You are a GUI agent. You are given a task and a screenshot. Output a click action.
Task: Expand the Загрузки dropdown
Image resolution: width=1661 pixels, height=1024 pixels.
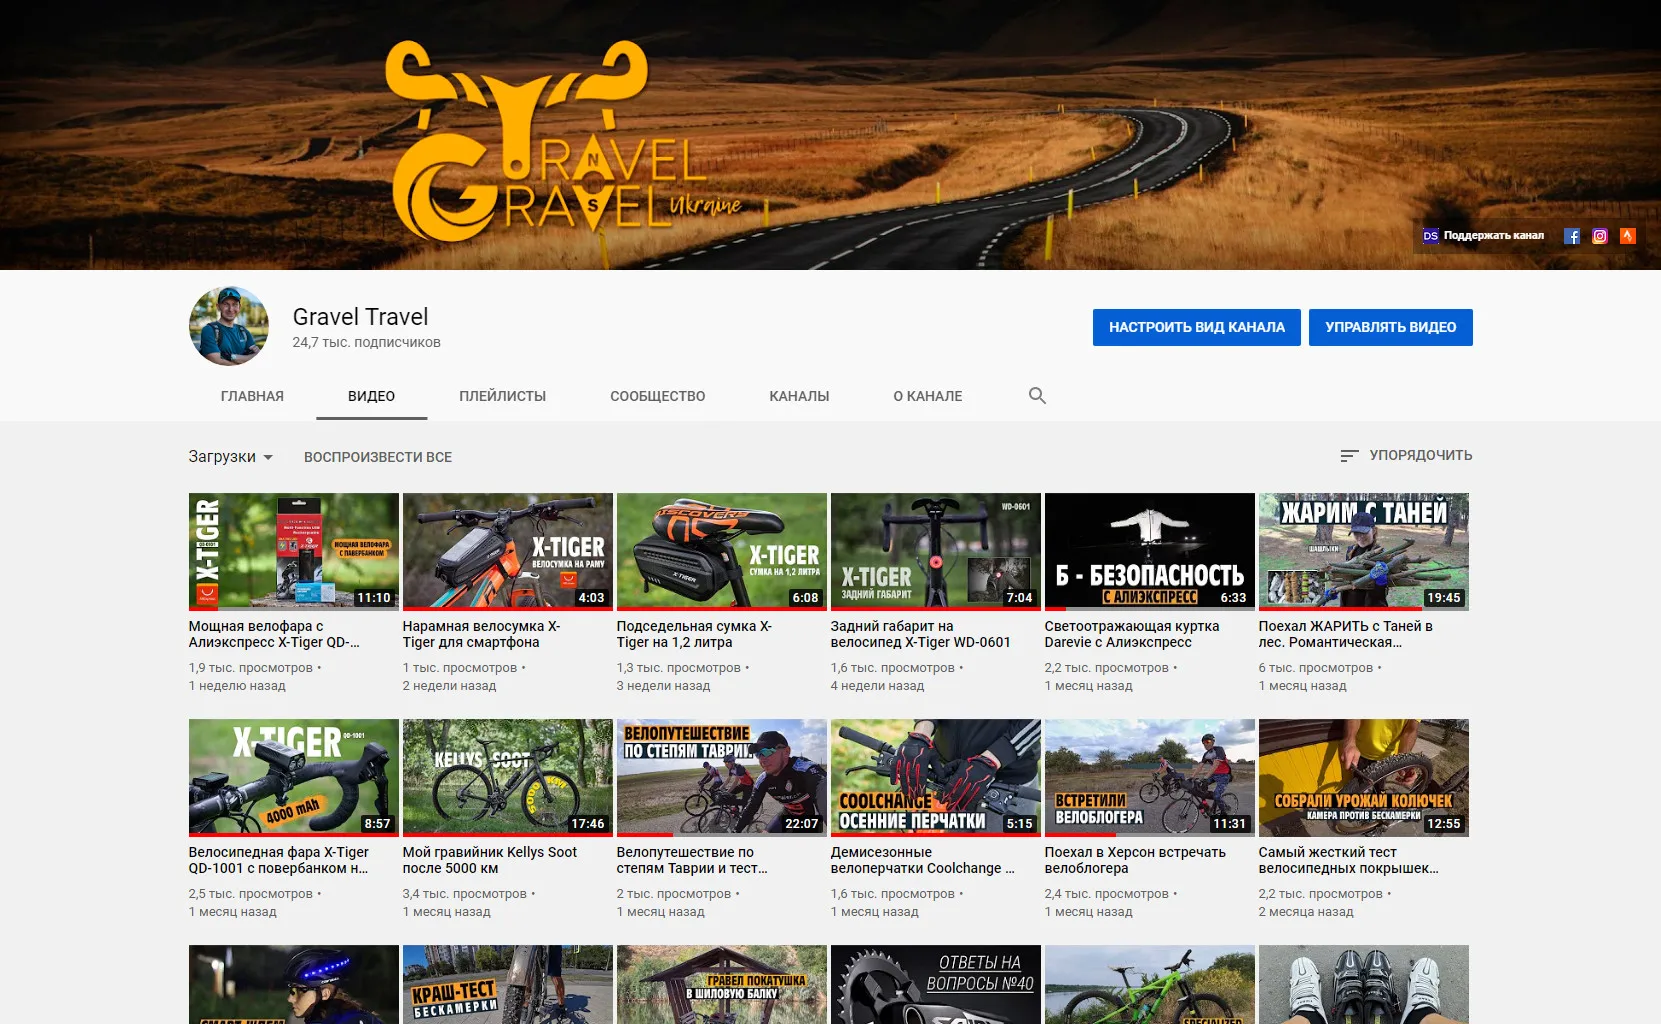point(231,457)
